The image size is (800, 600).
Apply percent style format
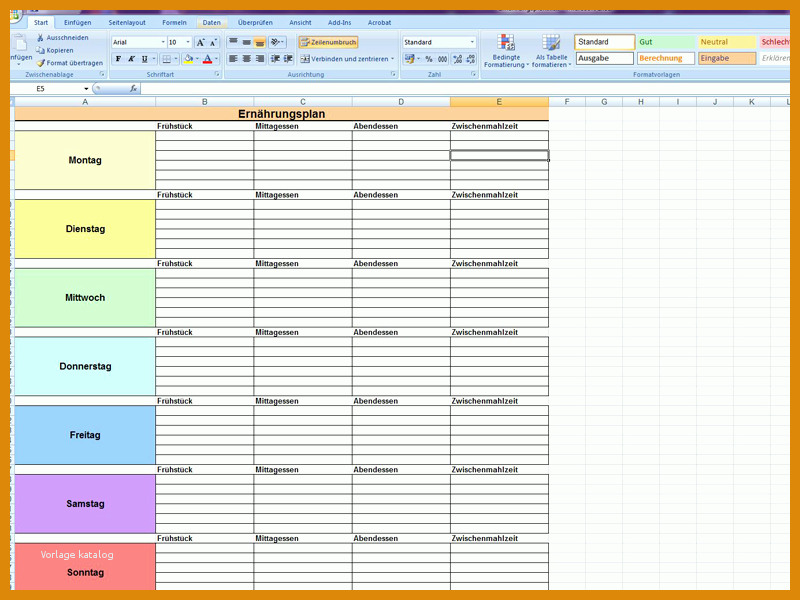click(429, 59)
